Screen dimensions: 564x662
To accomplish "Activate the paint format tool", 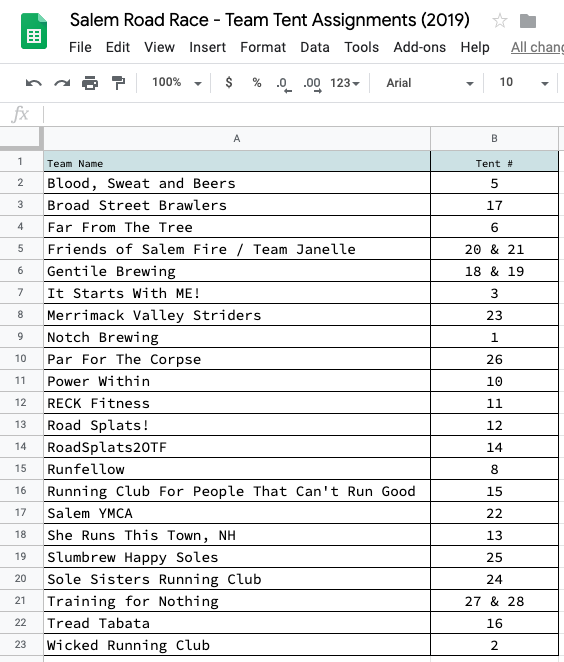I will pyautogui.click(x=118, y=83).
